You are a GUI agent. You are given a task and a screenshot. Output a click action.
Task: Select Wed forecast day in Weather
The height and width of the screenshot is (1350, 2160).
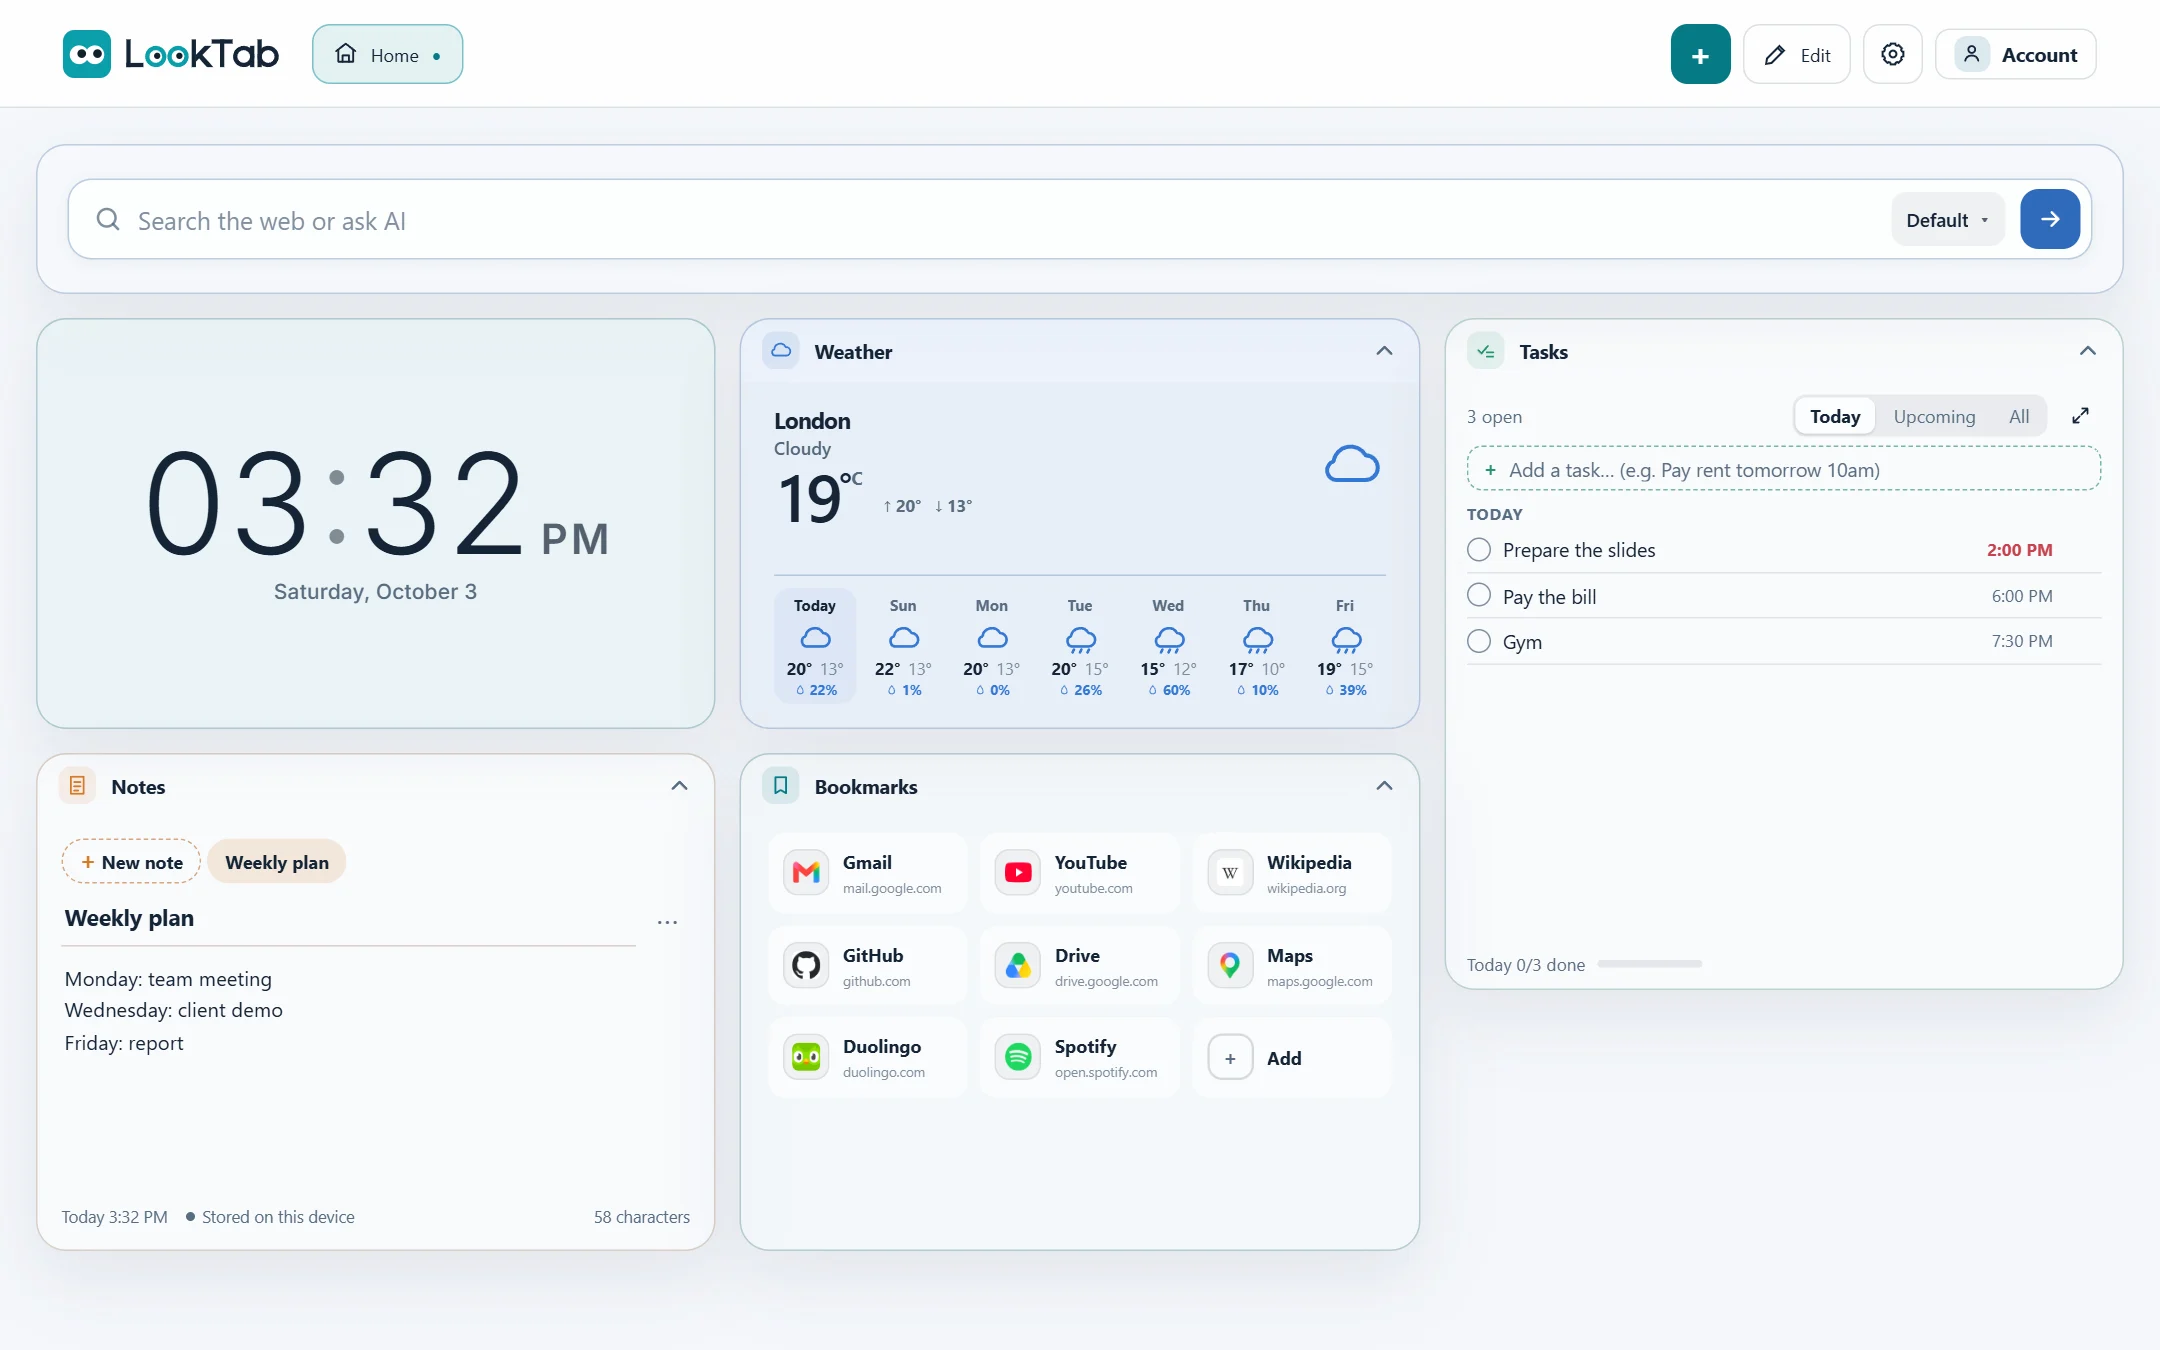coord(1168,647)
